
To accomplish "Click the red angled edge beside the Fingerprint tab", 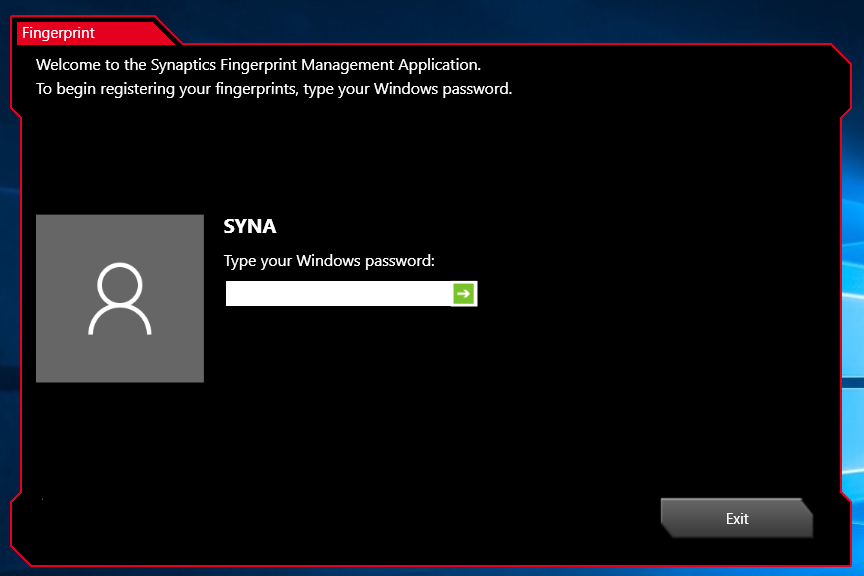I will click(x=169, y=33).
